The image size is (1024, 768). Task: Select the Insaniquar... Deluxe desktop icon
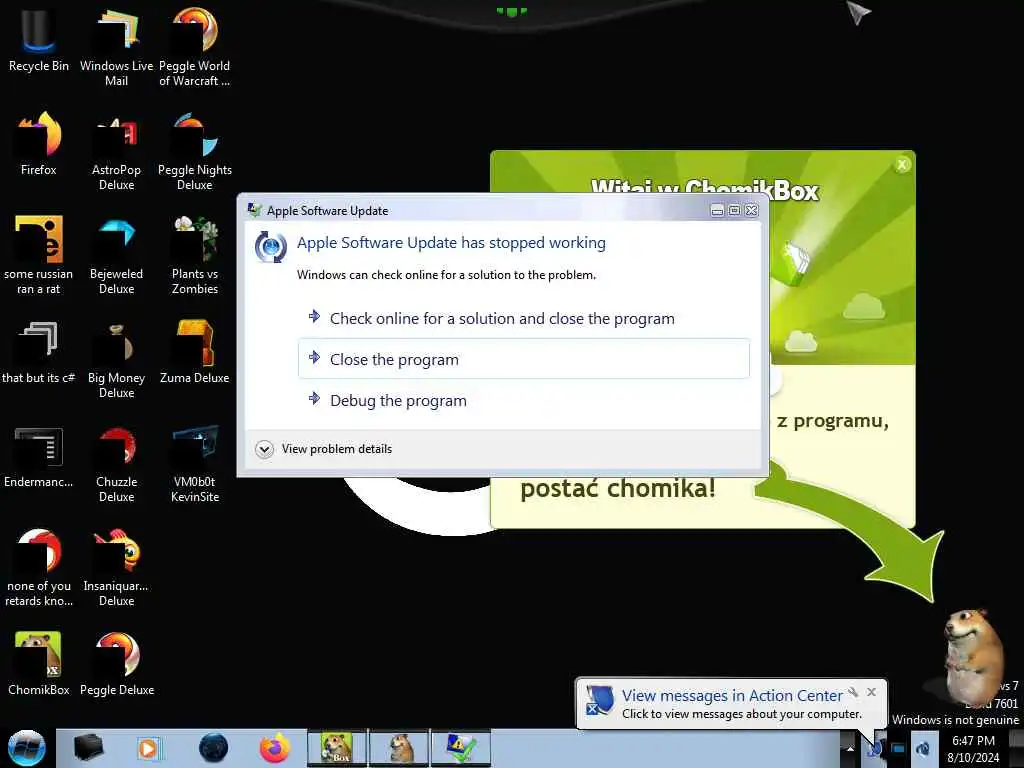116,568
